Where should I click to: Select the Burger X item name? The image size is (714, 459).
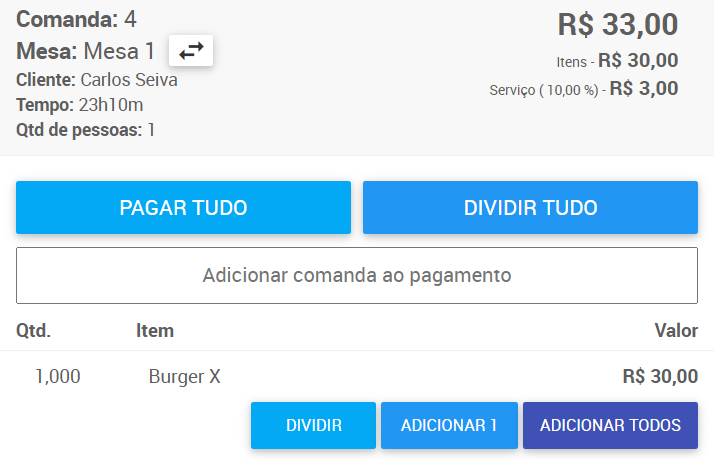coord(184,377)
